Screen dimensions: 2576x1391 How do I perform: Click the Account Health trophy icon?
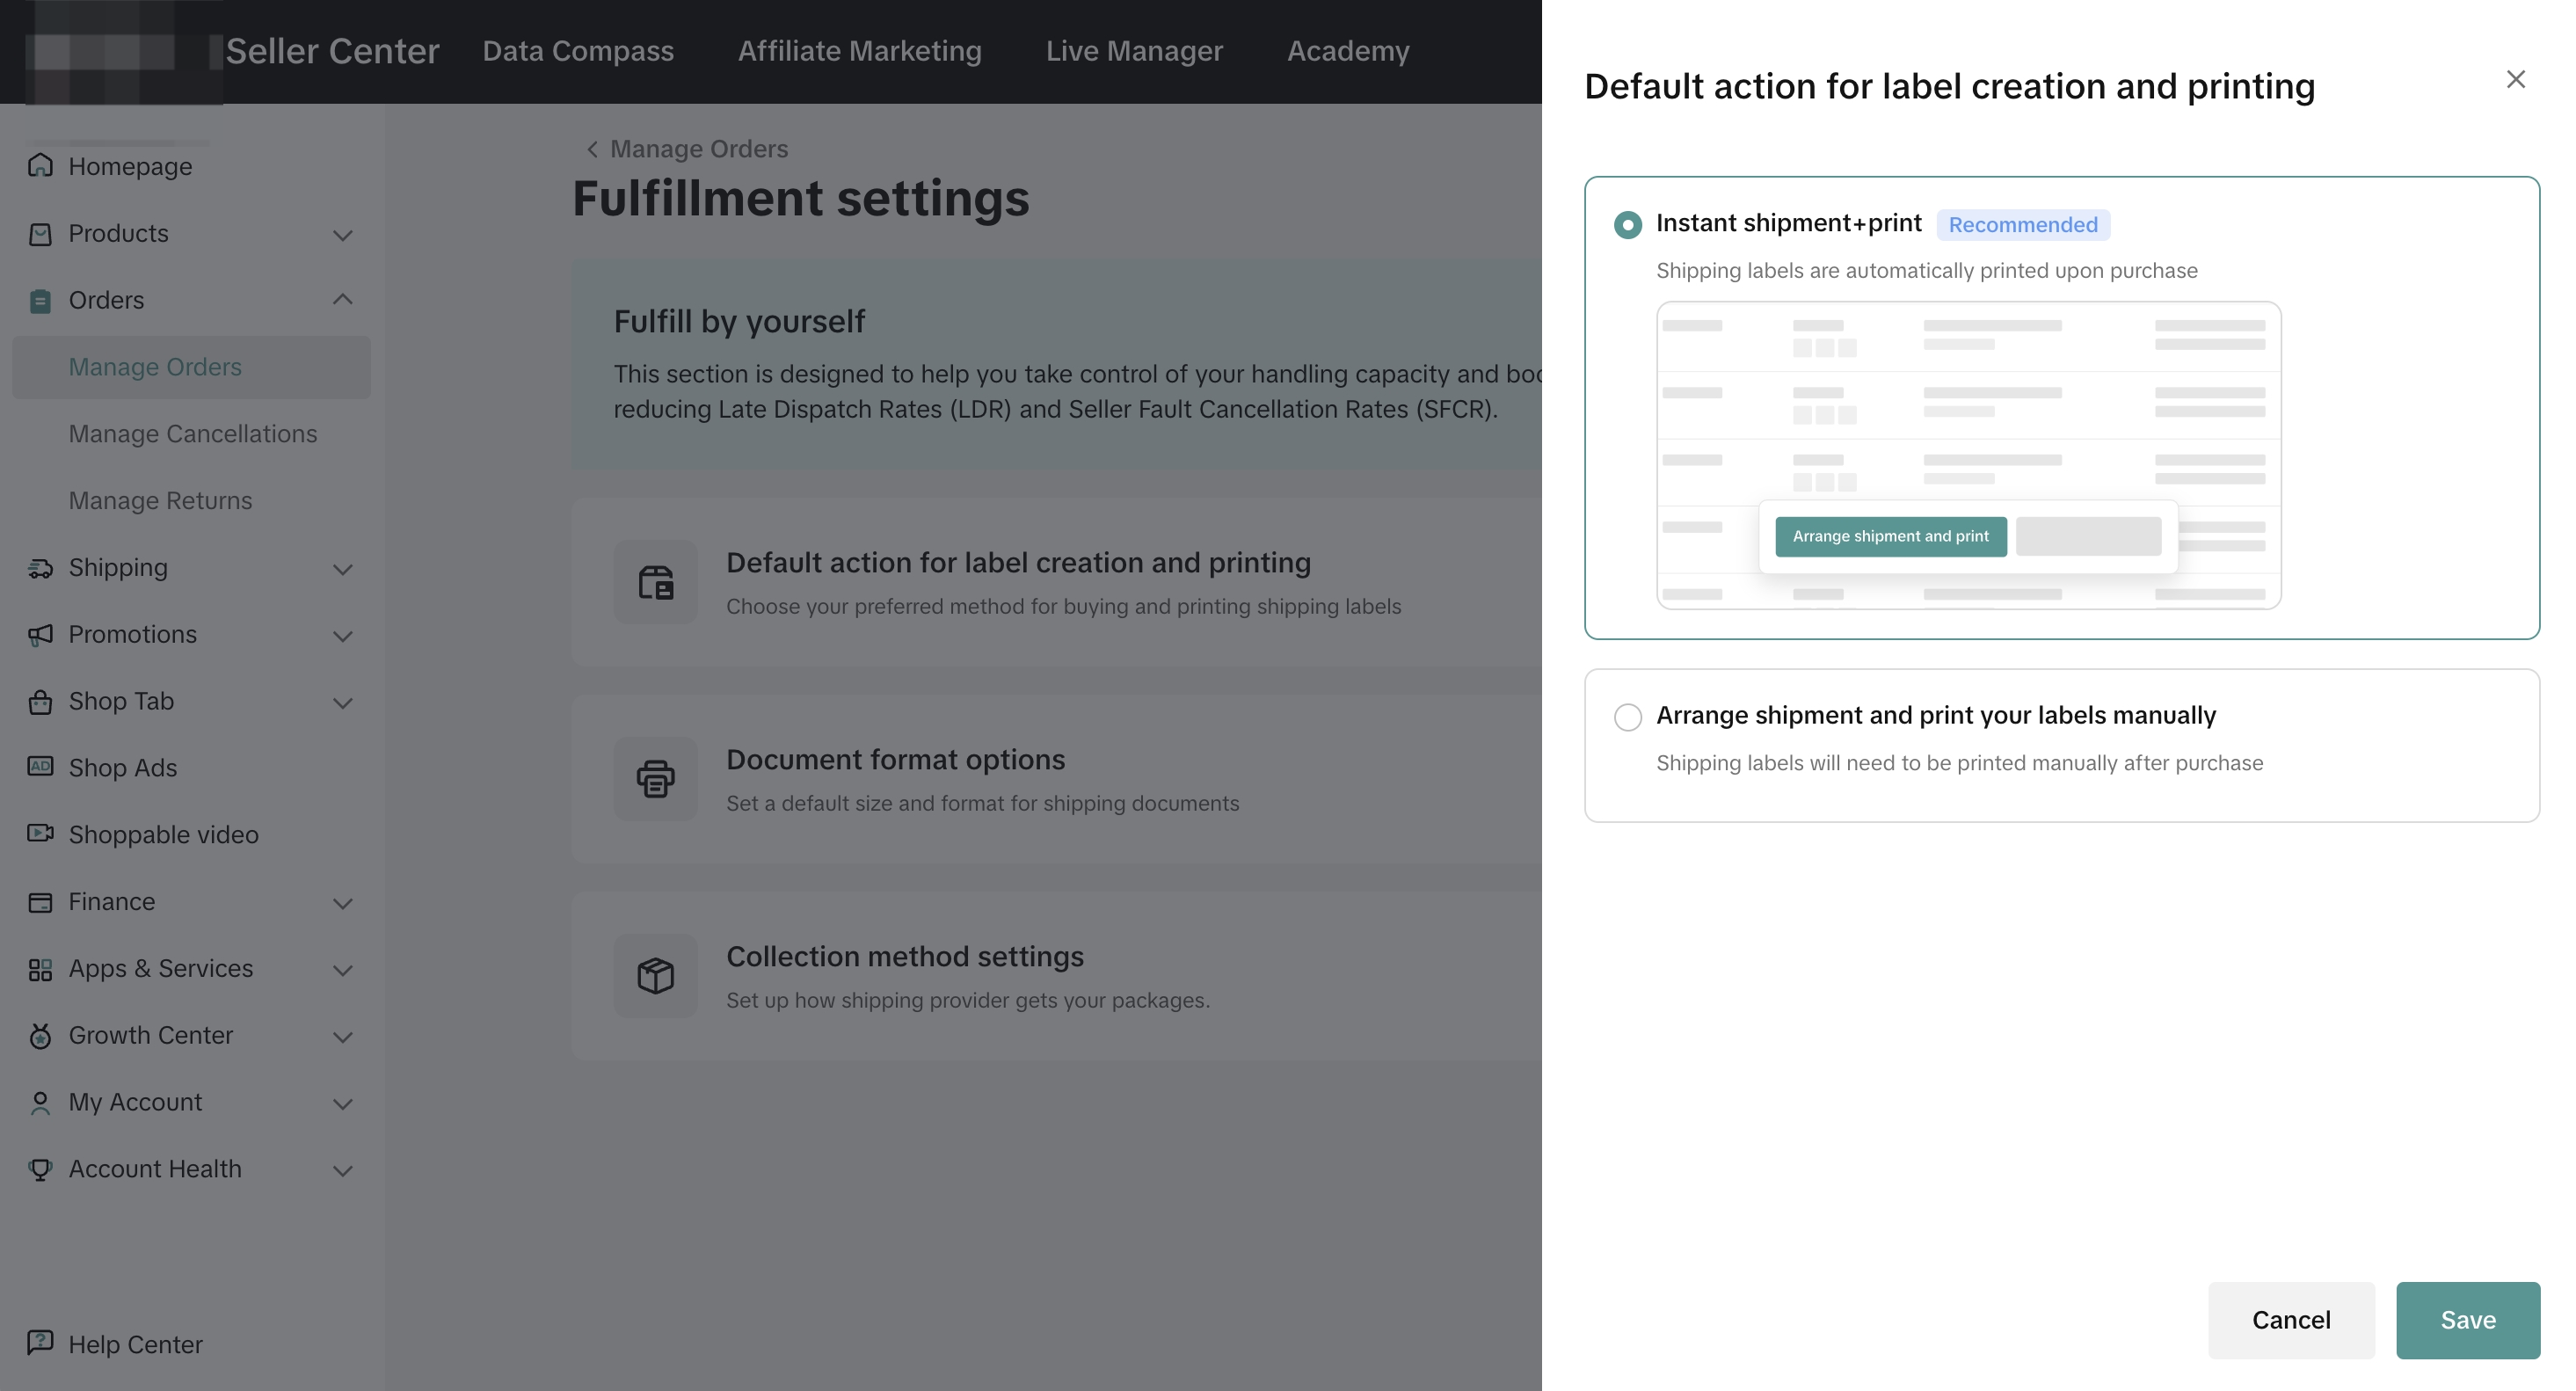tap(40, 1168)
